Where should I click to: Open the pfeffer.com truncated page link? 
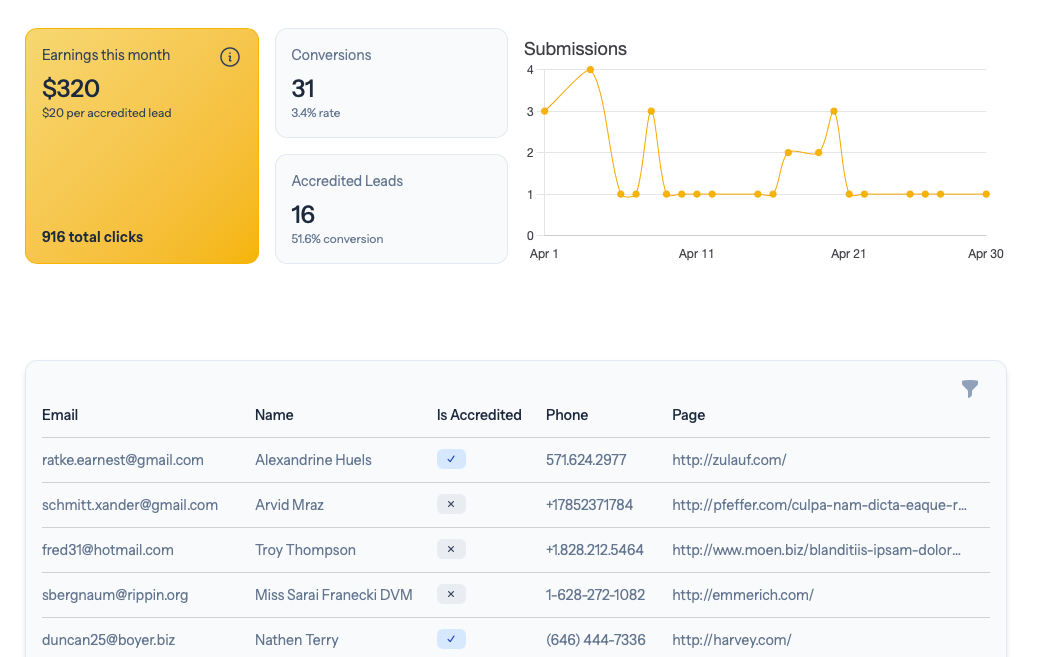point(819,505)
